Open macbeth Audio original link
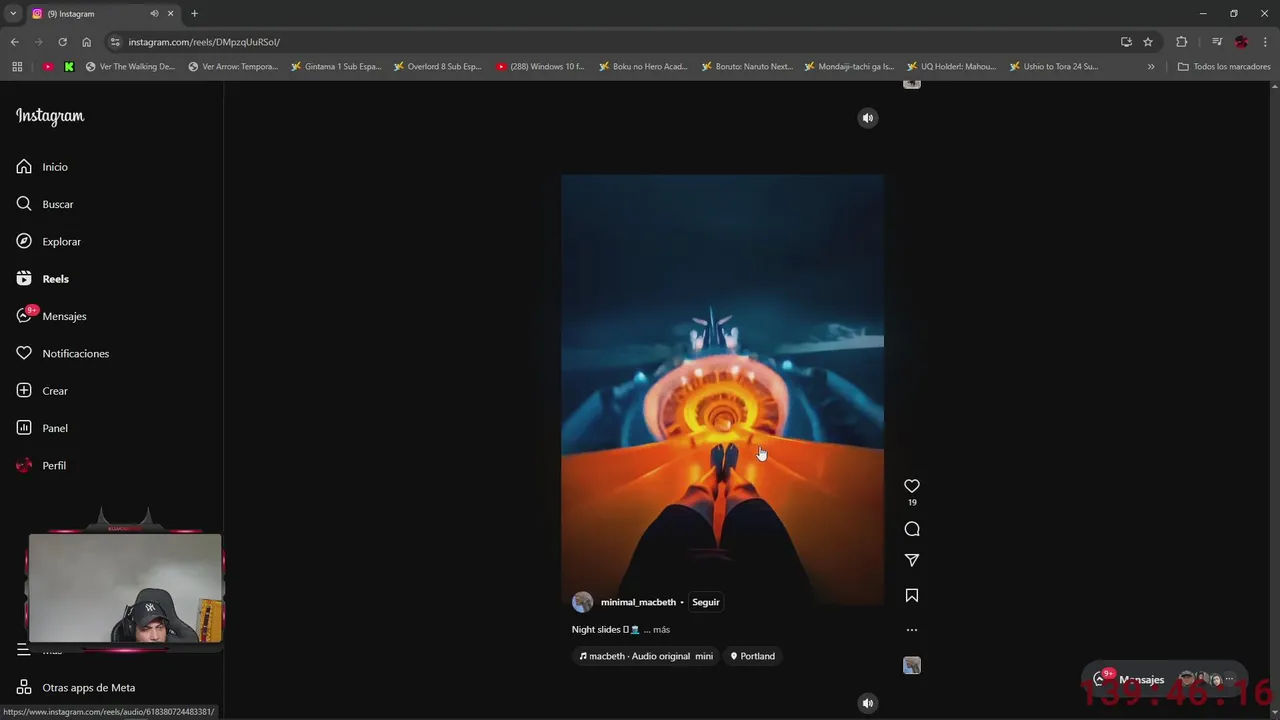The height and width of the screenshot is (720, 1280). 646,656
